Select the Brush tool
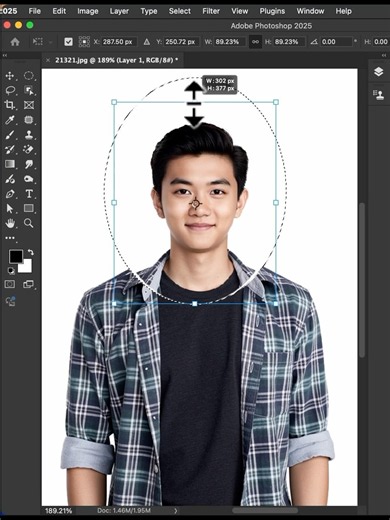 [10, 135]
